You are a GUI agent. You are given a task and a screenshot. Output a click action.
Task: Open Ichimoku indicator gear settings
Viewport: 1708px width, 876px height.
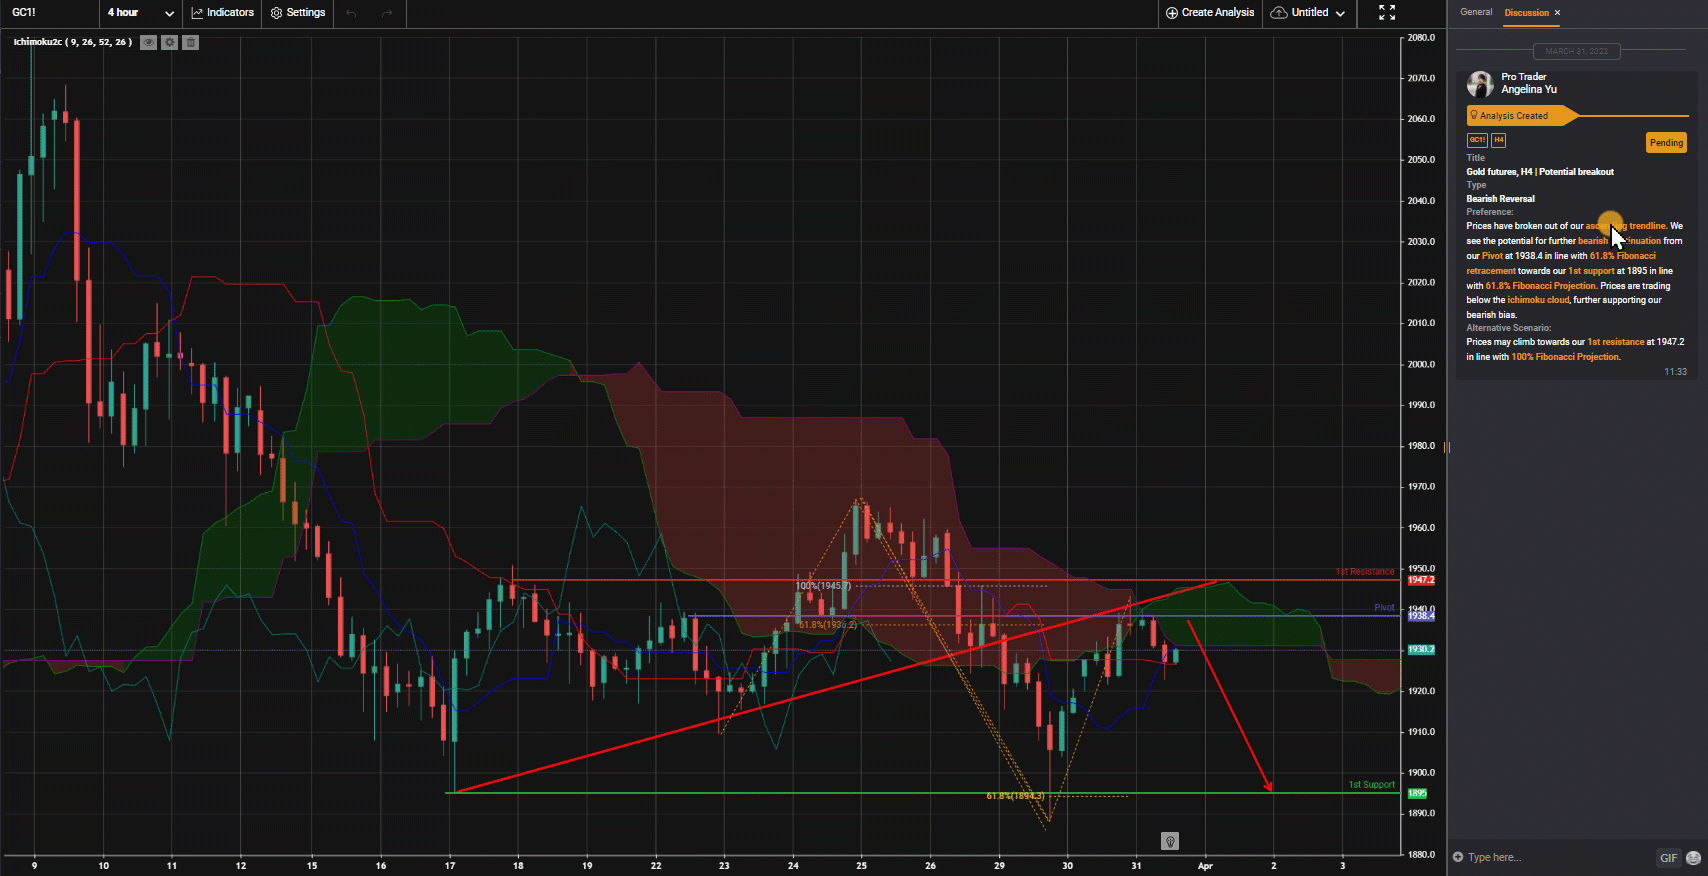(x=169, y=42)
